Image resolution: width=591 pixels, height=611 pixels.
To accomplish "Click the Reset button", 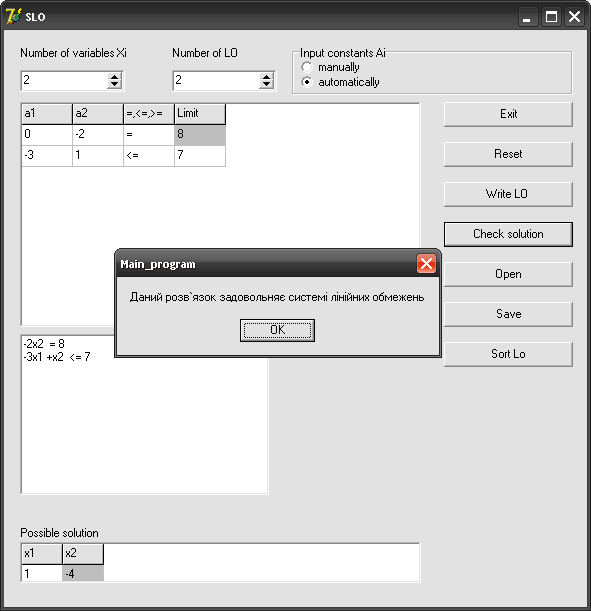I will pos(508,154).
